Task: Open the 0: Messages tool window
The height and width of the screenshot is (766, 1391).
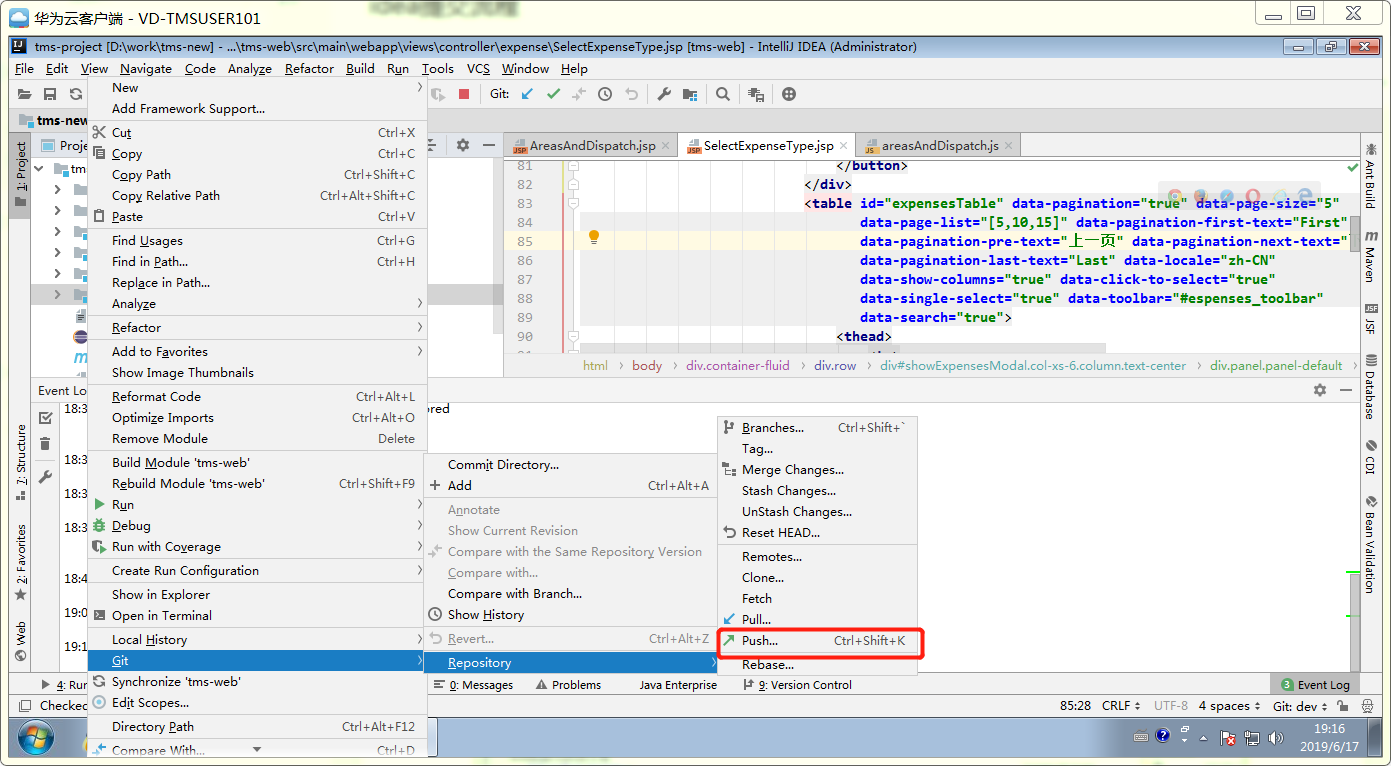Action: tap(473, 685)
